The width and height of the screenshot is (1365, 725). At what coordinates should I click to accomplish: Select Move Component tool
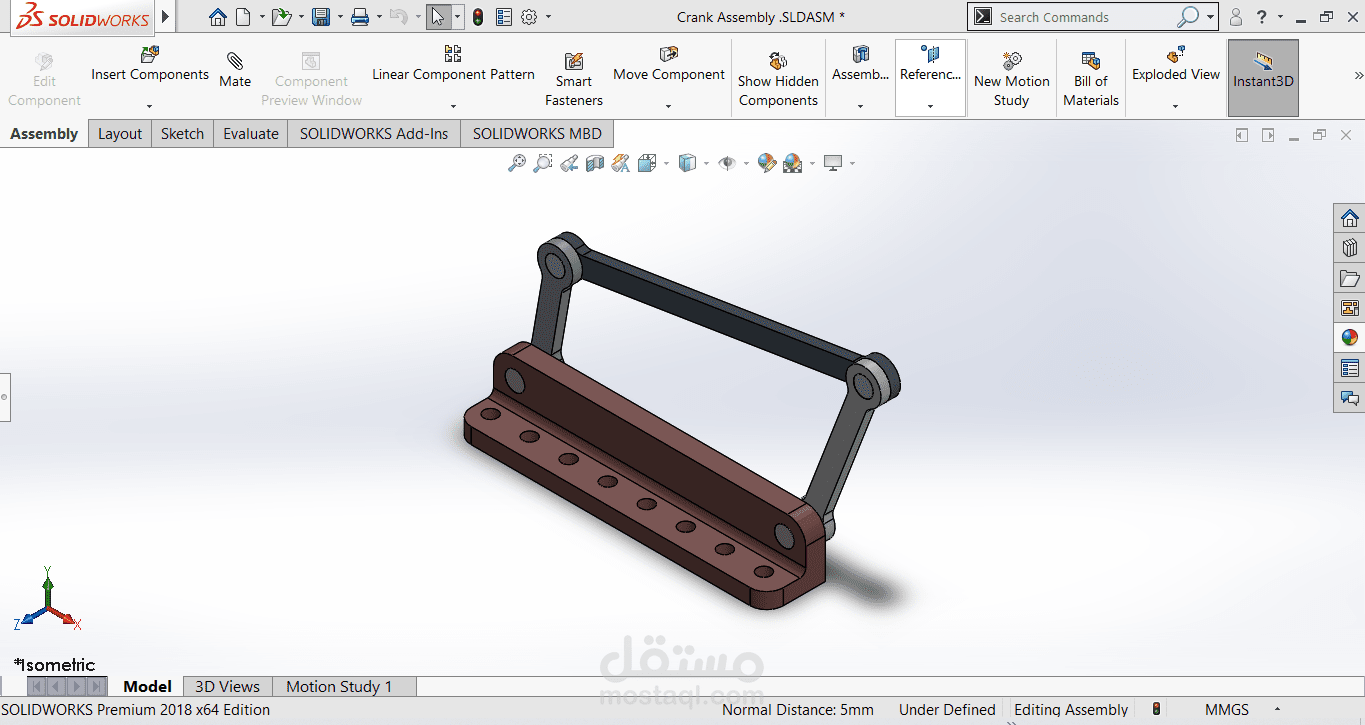pos(669,65)
